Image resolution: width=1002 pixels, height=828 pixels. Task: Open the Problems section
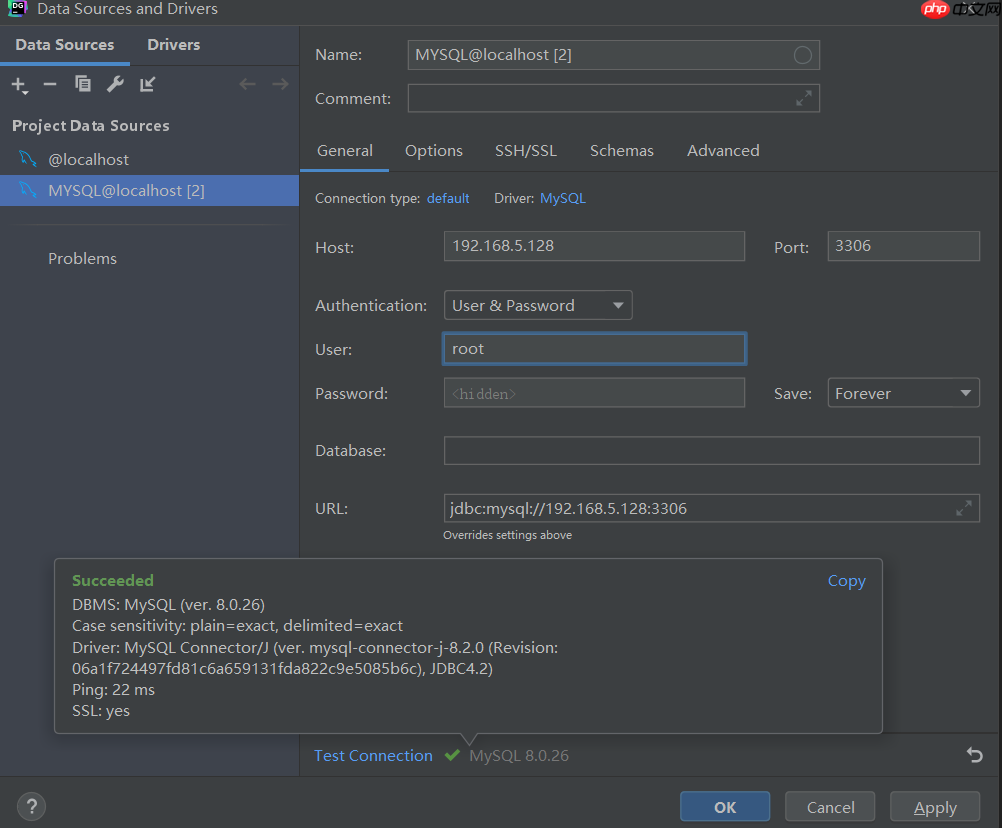tap(82, 259)
